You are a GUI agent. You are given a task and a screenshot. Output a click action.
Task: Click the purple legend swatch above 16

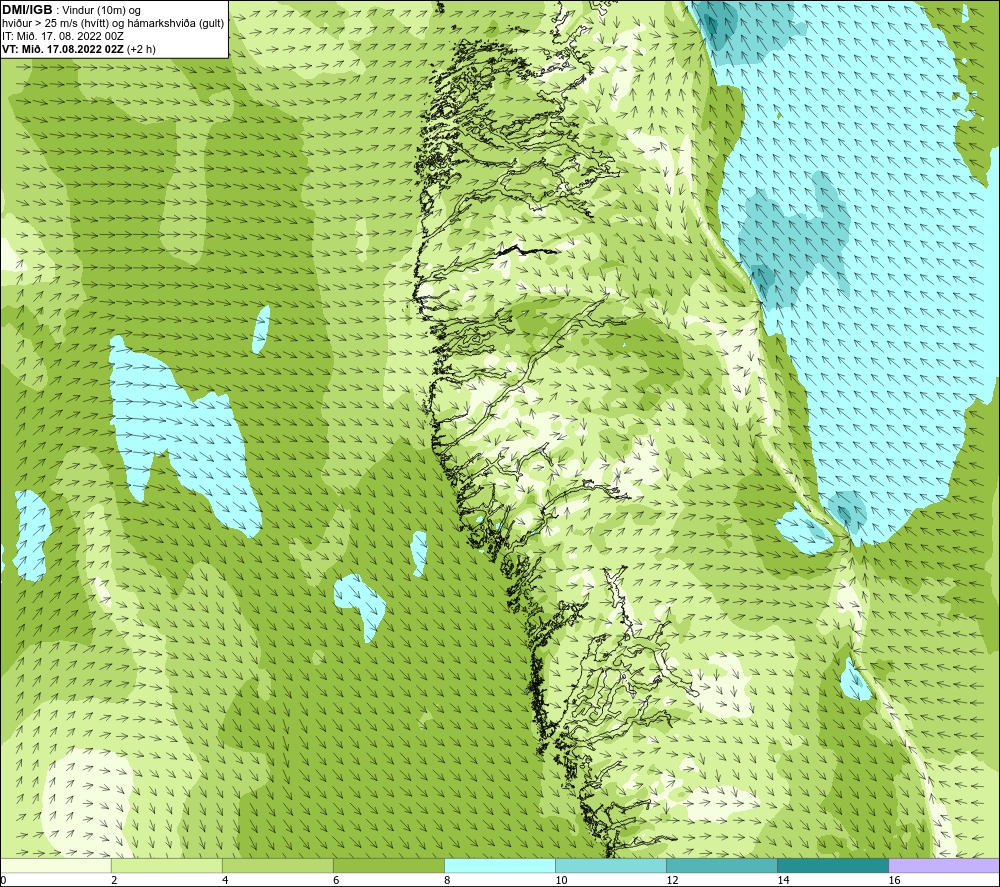click(944, 865)
